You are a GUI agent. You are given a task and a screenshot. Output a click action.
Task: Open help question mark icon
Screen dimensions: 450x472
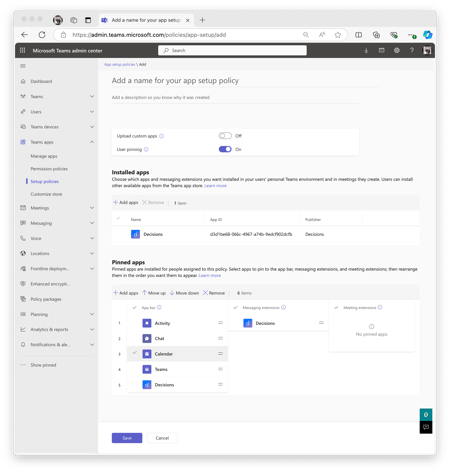[412, 50]
